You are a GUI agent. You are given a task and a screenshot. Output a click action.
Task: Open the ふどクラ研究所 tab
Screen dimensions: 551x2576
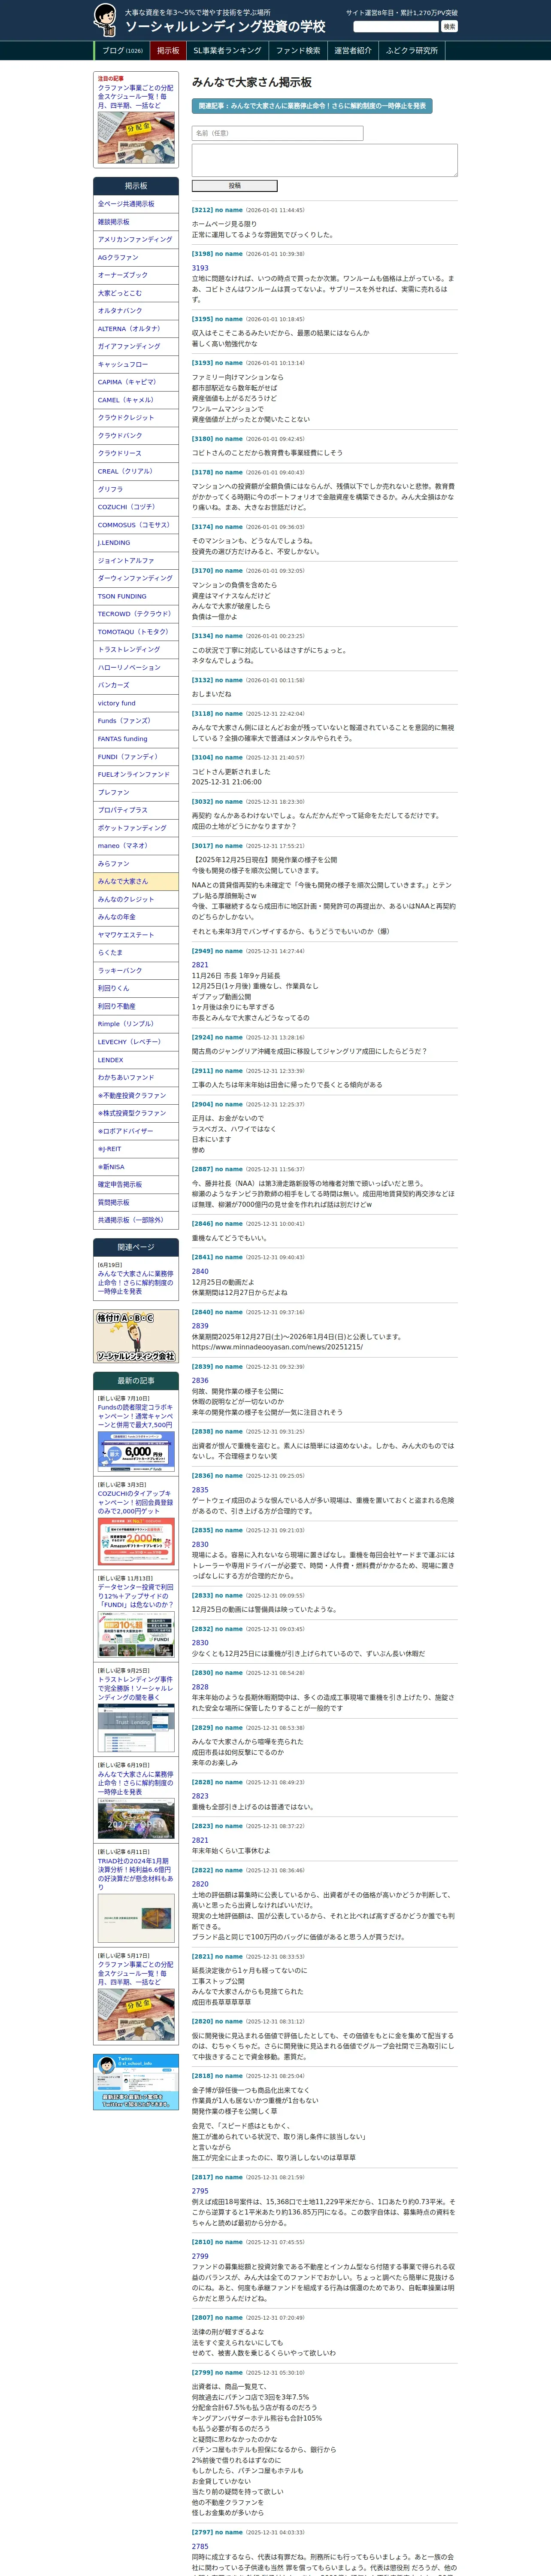point(411,51)
